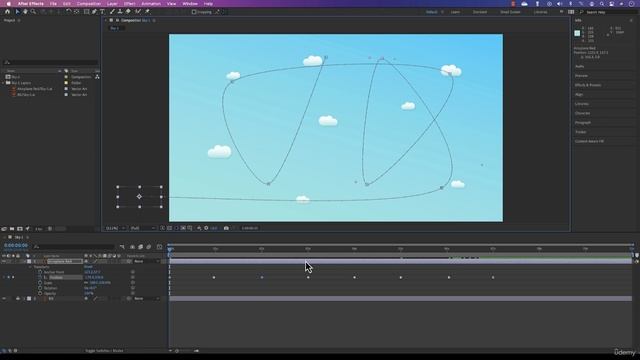This screenshot has height=360, width=640.
Task: Collapse the Aeroplane Red layer properties
Action: pyautogui.click(x=25, y=261)
